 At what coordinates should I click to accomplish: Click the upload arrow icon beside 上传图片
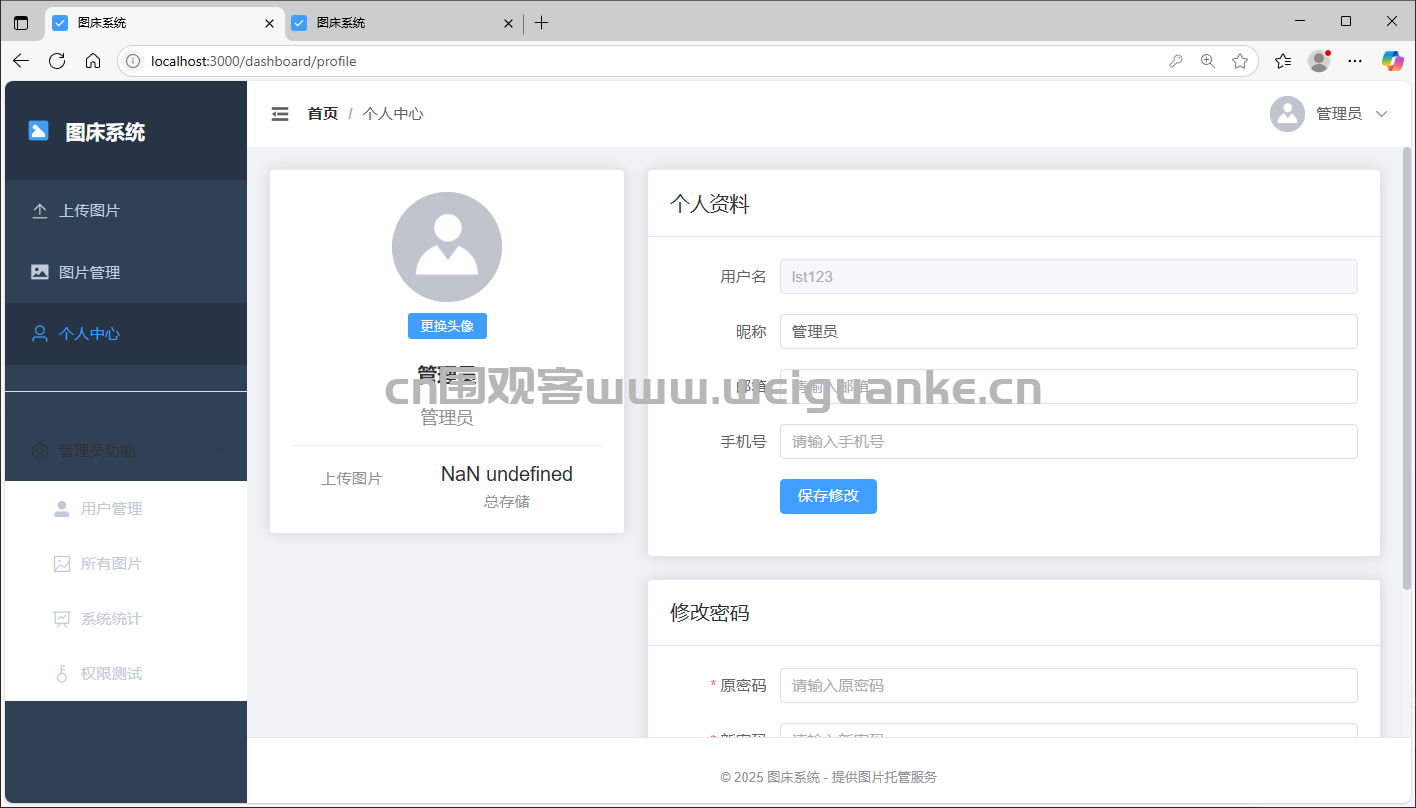coord(40,211)
